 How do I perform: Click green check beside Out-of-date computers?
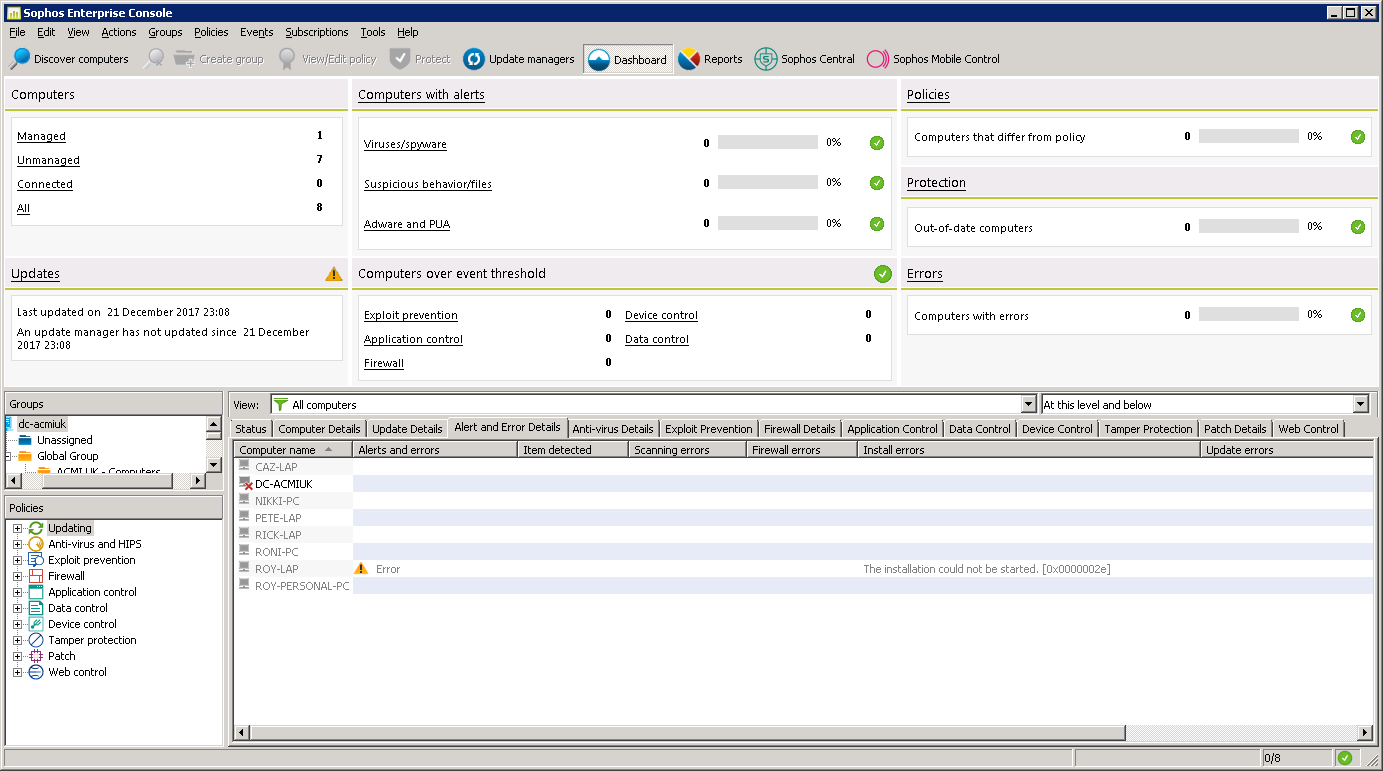pyautogui.click(x=1358, y=227)
